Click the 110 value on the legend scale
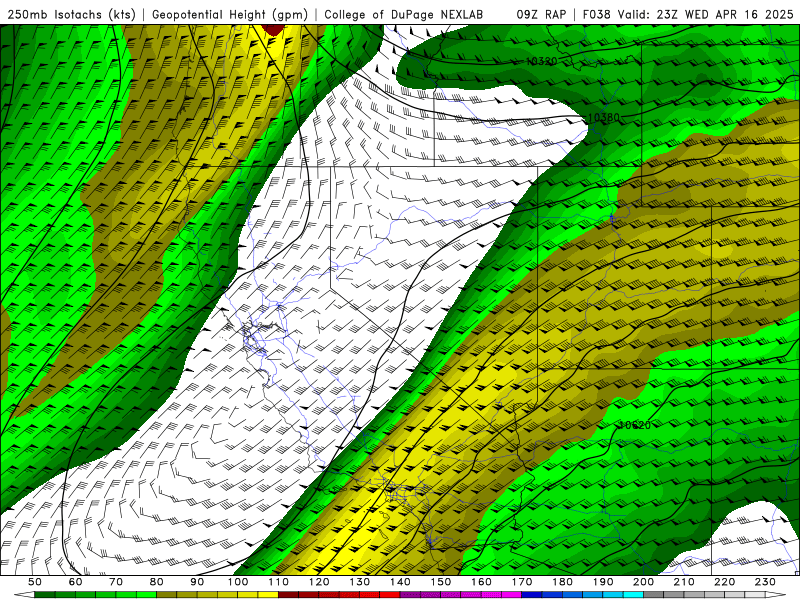This screenshot has height=600, width=800. coord(278,582)
